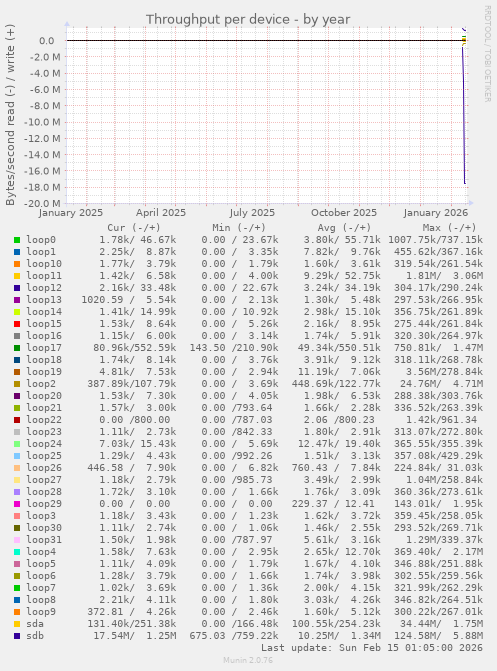The width and height of the screenshot is (497, 671).
Task: Click loop22's current value '0.00 /800.00'
Action: 134,420
